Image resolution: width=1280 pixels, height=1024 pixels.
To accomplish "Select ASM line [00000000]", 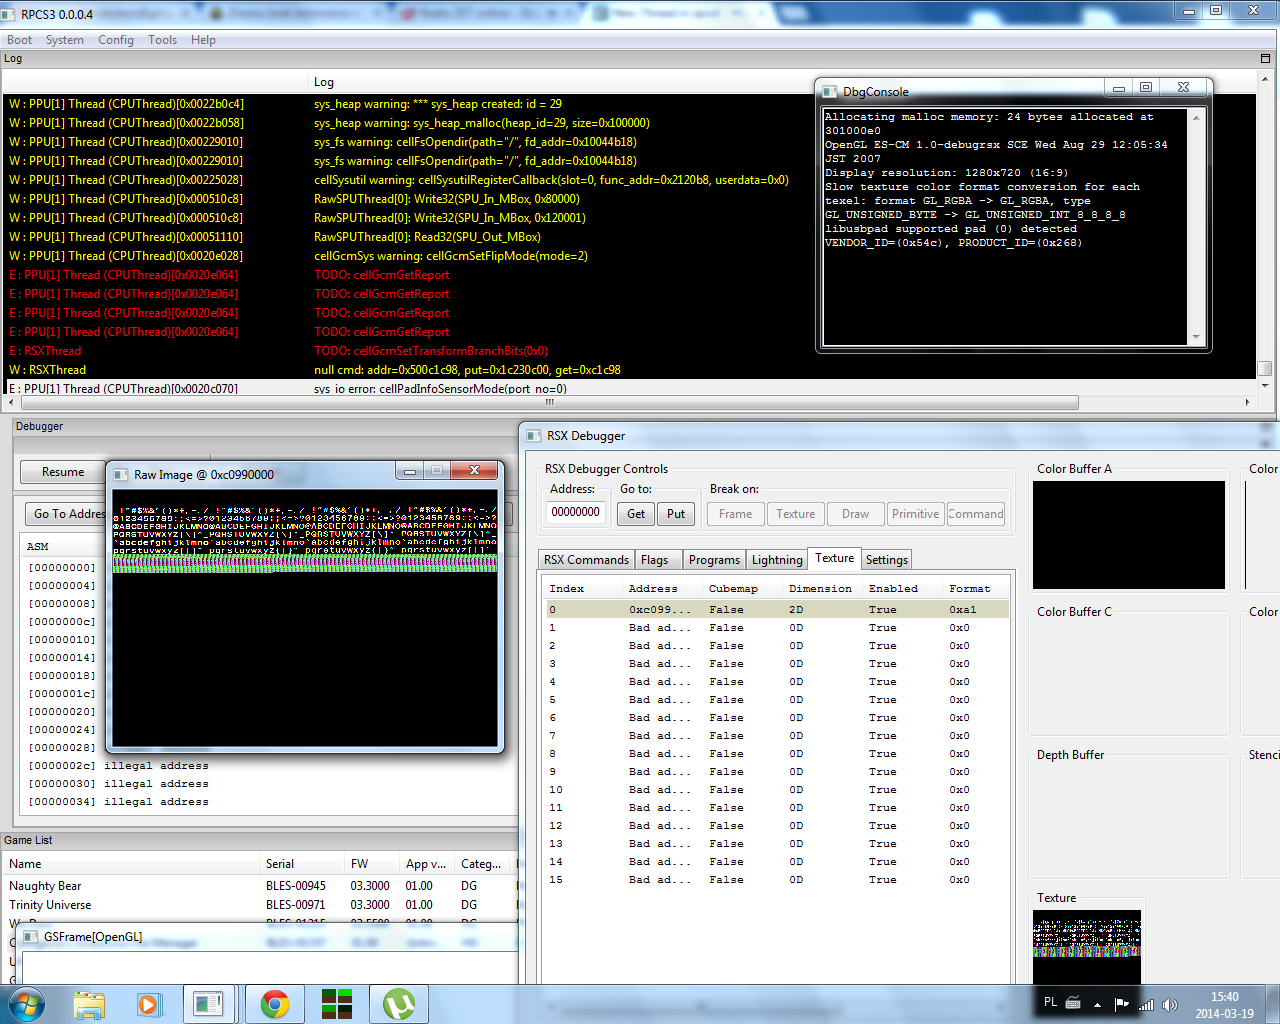I will tap(62, 568).
